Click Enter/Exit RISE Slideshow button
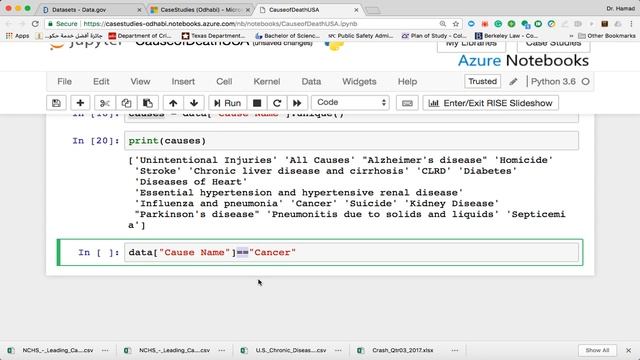Screen dimensions: 640x360 tap(490, 103)
